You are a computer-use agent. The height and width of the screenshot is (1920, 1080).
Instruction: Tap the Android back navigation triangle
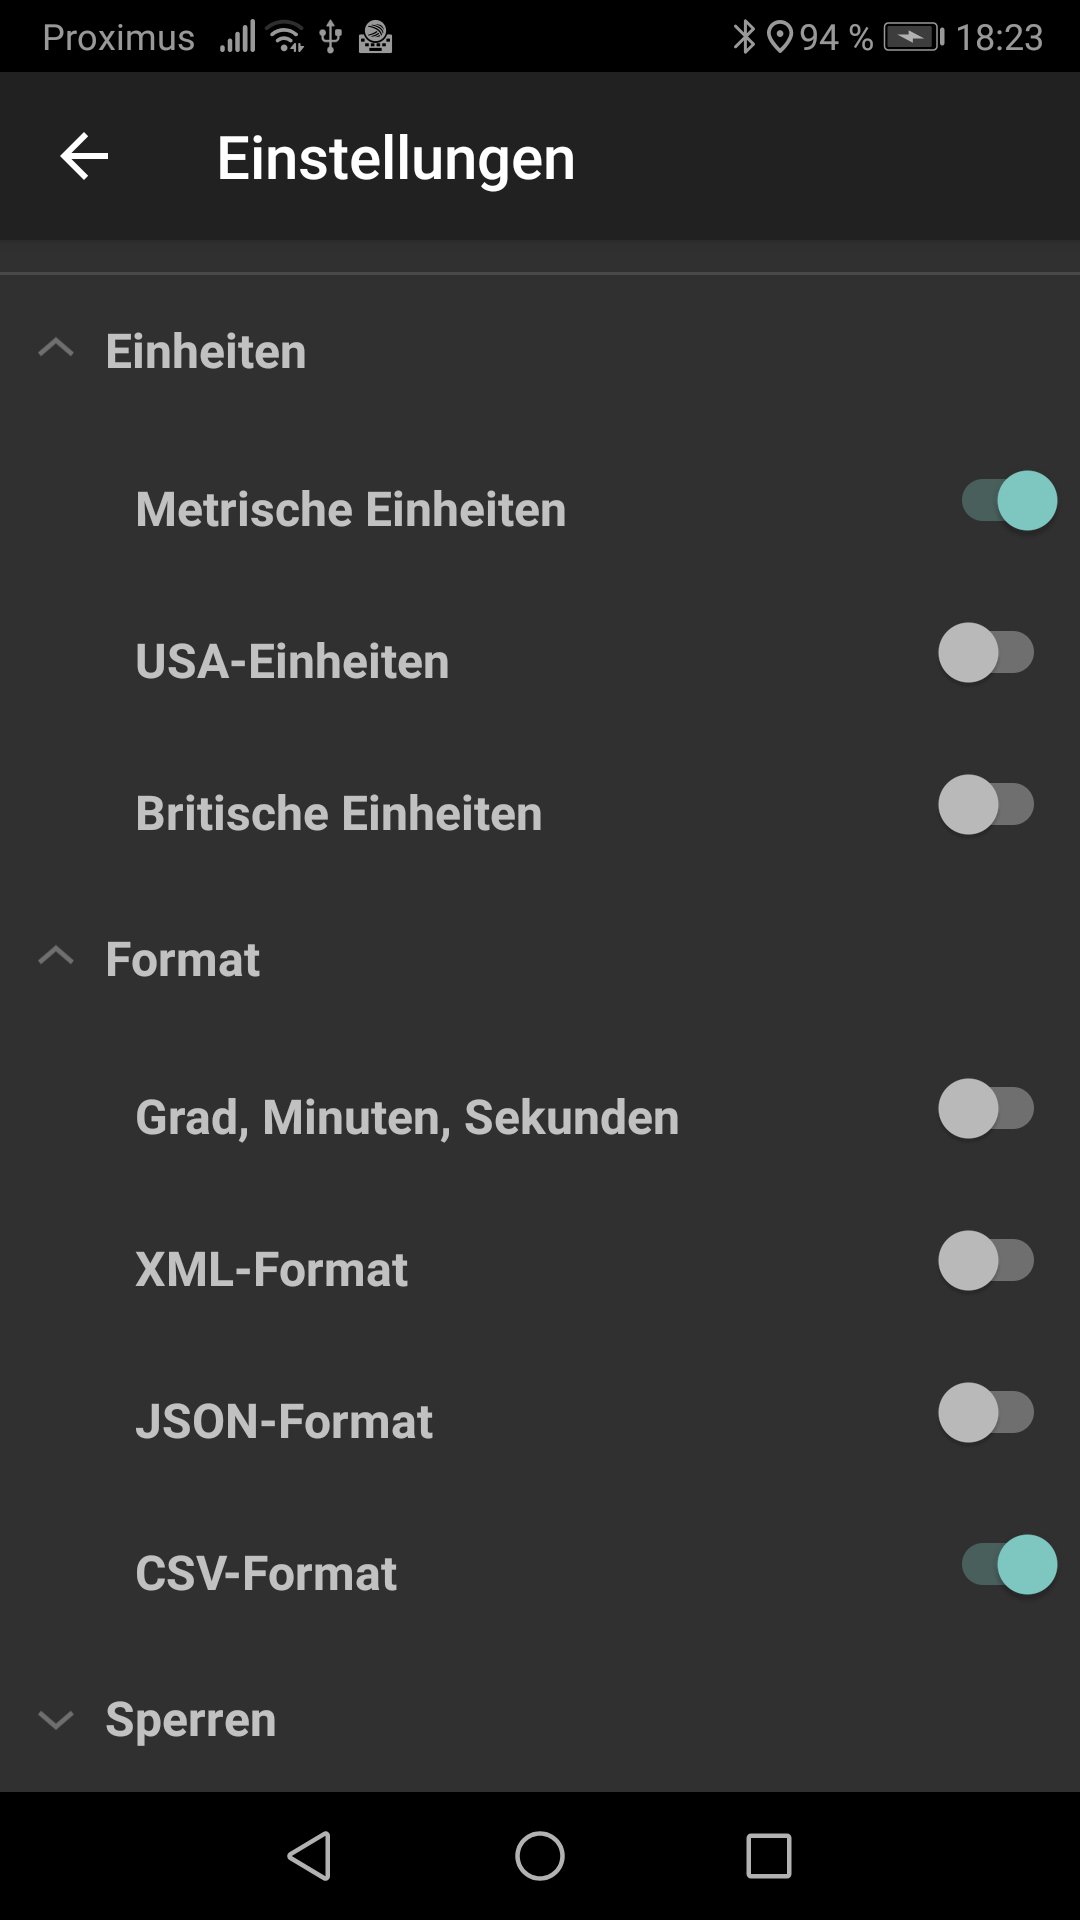coord(310,1856)
